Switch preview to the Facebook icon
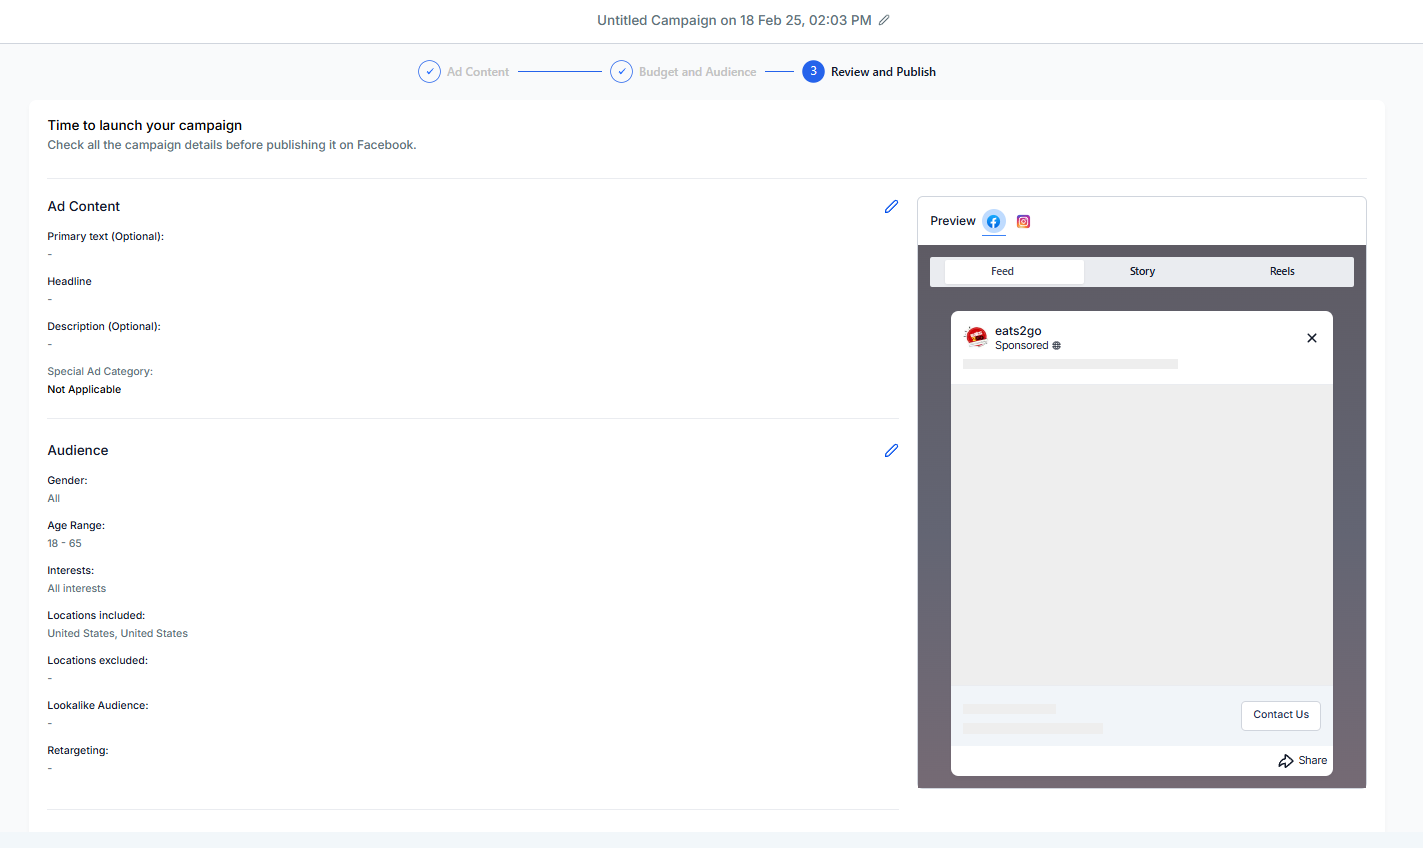The height and width of the screenshot is (848, 1423). coord(994,221)
